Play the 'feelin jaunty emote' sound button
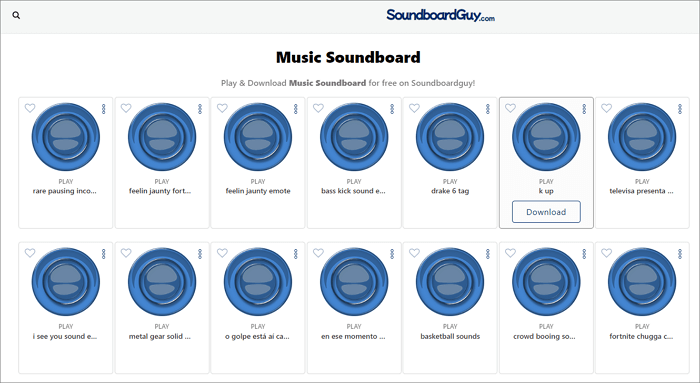The image size is (700, 383). (x=258, y=137)
